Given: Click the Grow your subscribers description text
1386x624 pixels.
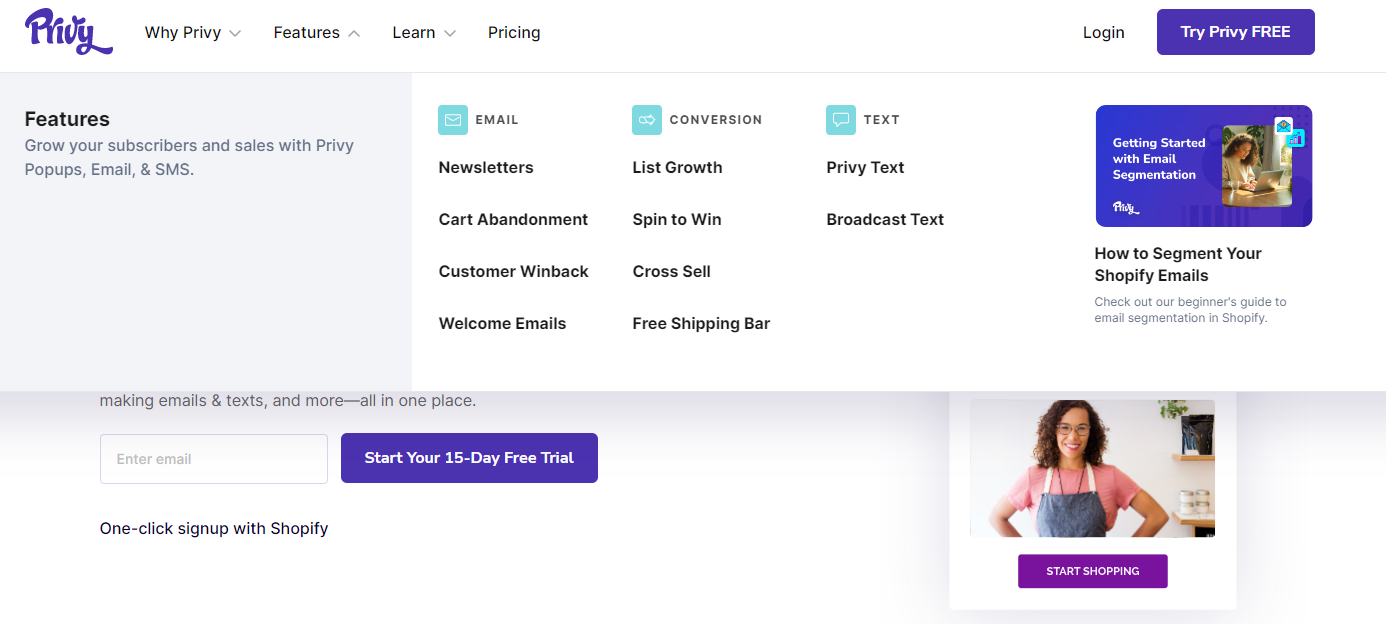Looking at the screenshot, I should [x=190, y=157].
